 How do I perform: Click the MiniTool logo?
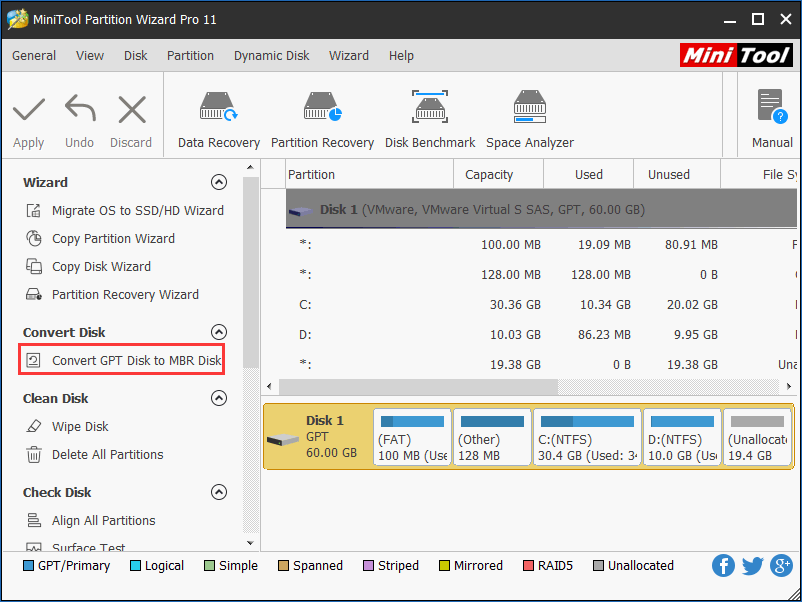pos(736,55)
